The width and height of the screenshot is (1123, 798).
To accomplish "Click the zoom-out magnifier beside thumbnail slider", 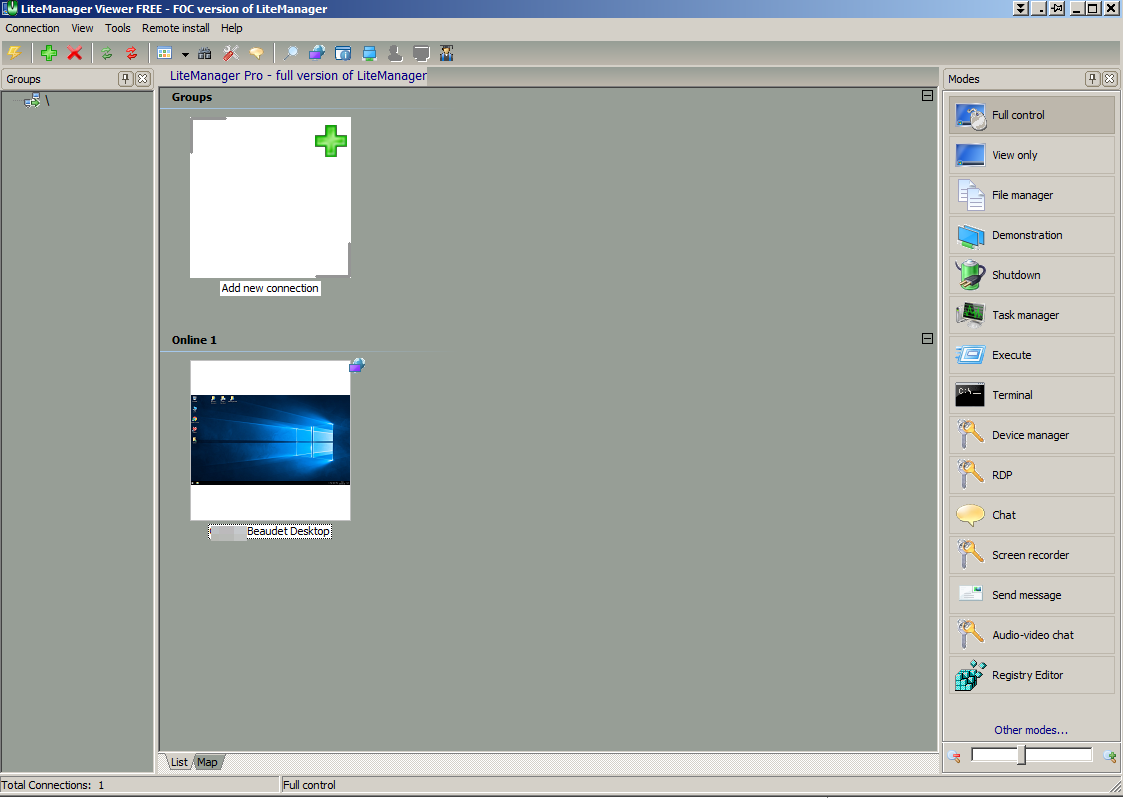I will 955,756.
